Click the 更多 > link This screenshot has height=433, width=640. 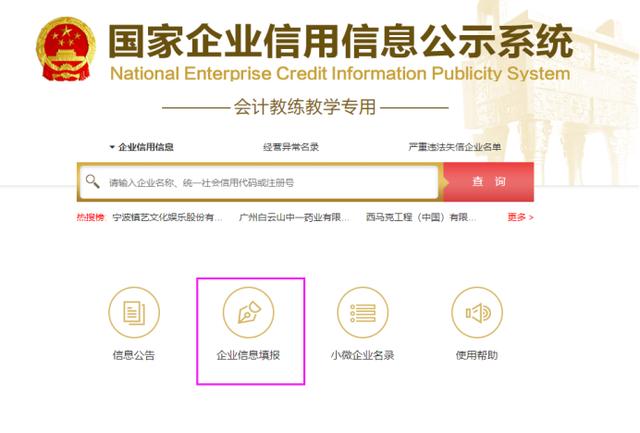click(x=520, y=217)
